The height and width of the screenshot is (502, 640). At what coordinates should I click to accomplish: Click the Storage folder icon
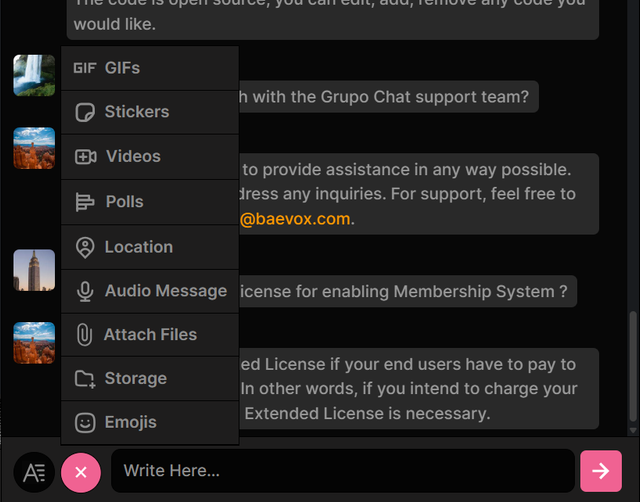click(85, 379)
